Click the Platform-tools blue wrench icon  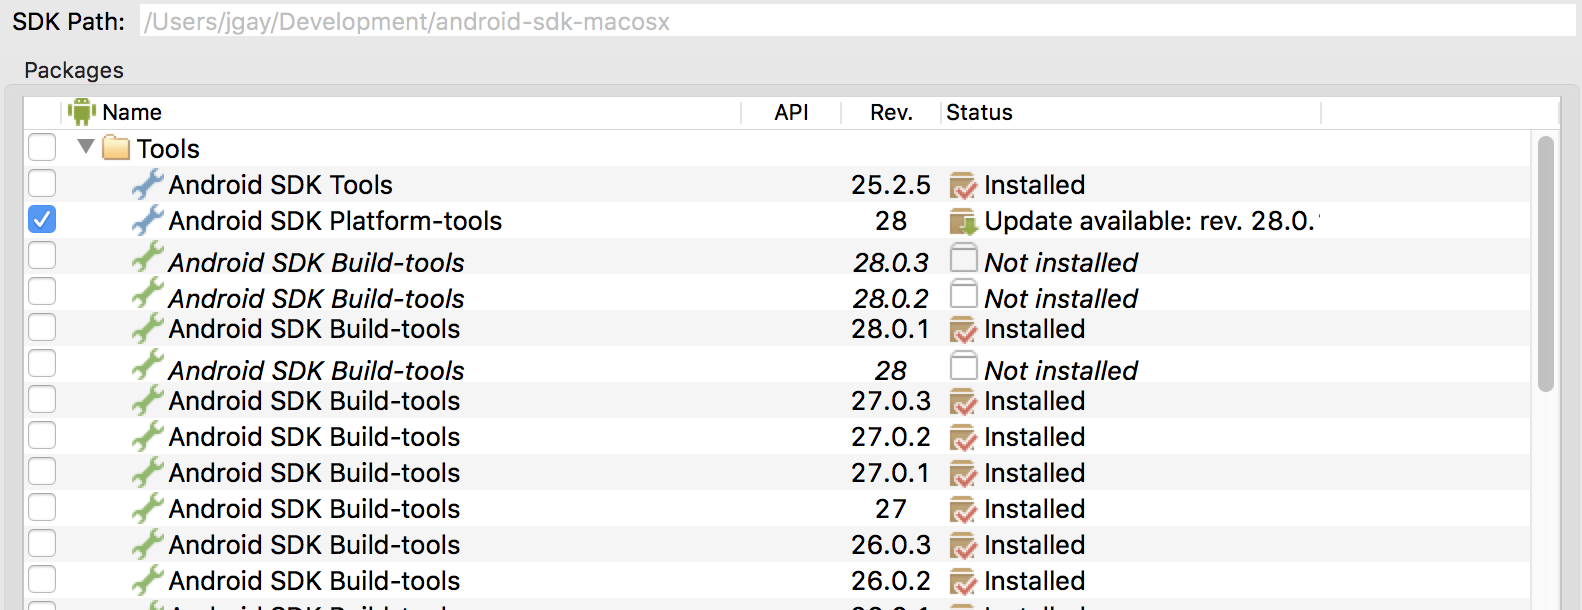coord(148,221)
